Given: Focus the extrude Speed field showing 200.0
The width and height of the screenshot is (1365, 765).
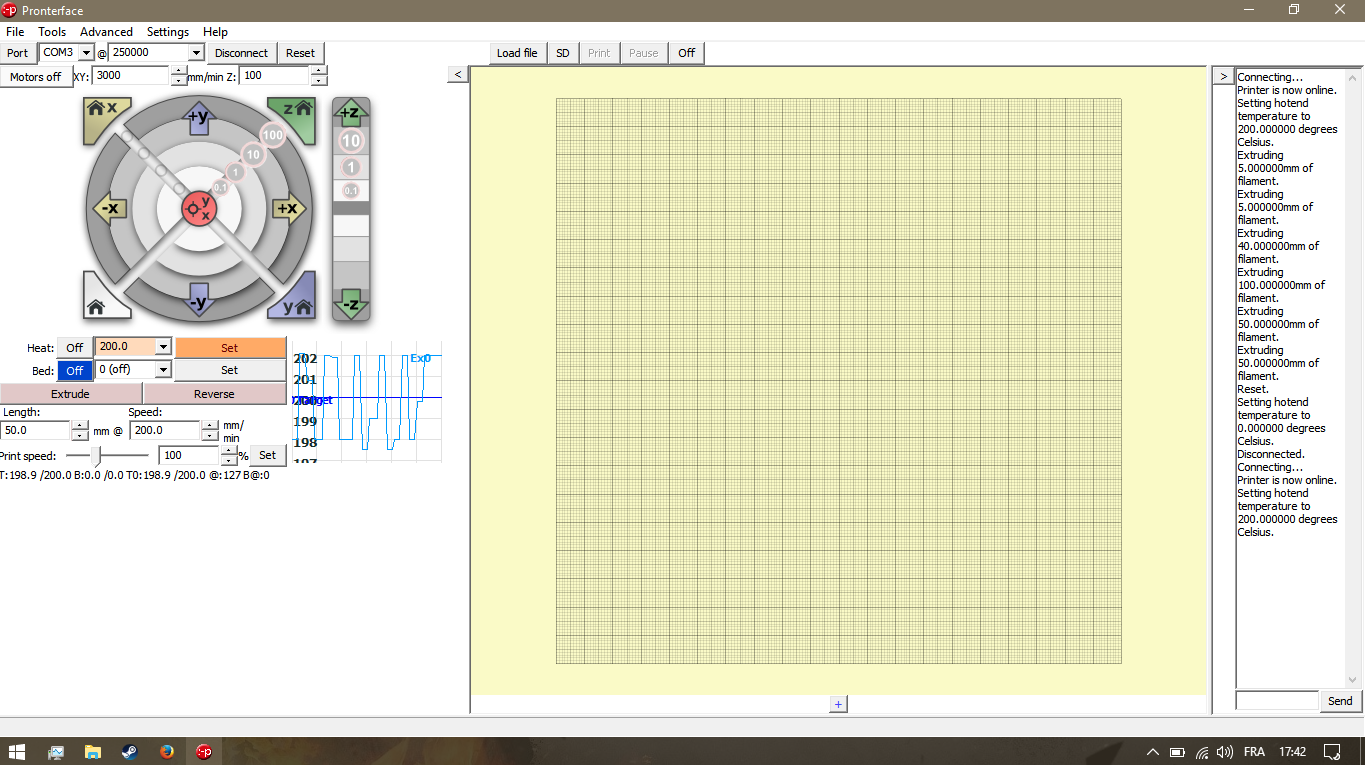Looking at the screenshot, I should pos(165,430).
